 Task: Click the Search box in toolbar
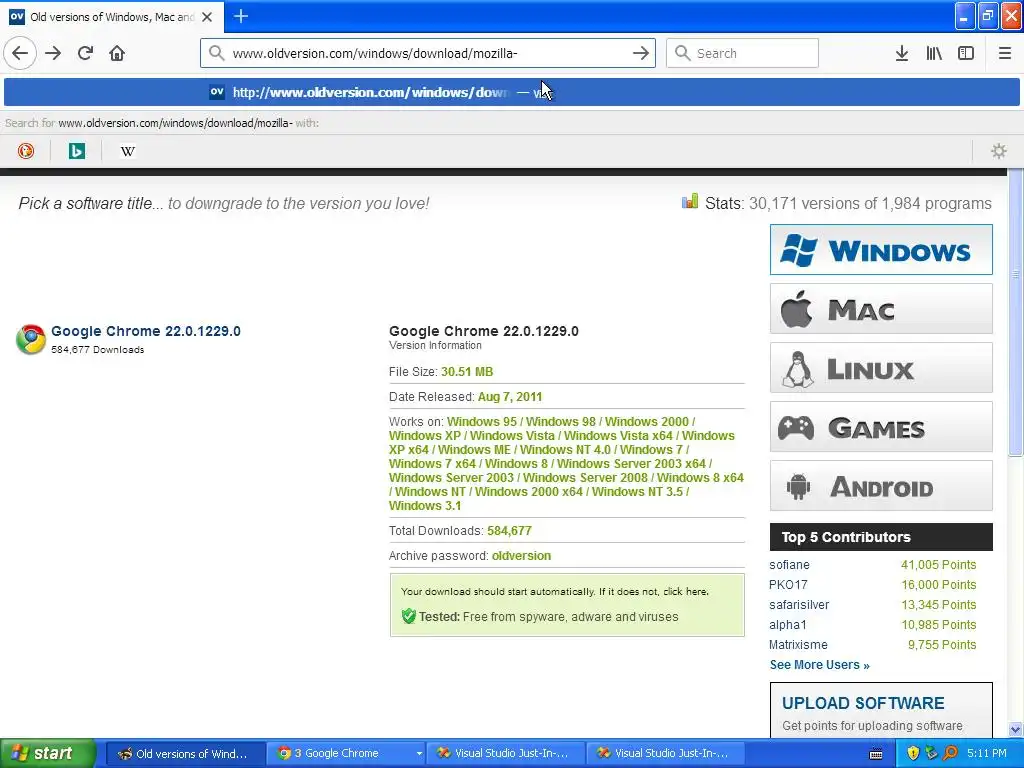click(x=742, y=53)
